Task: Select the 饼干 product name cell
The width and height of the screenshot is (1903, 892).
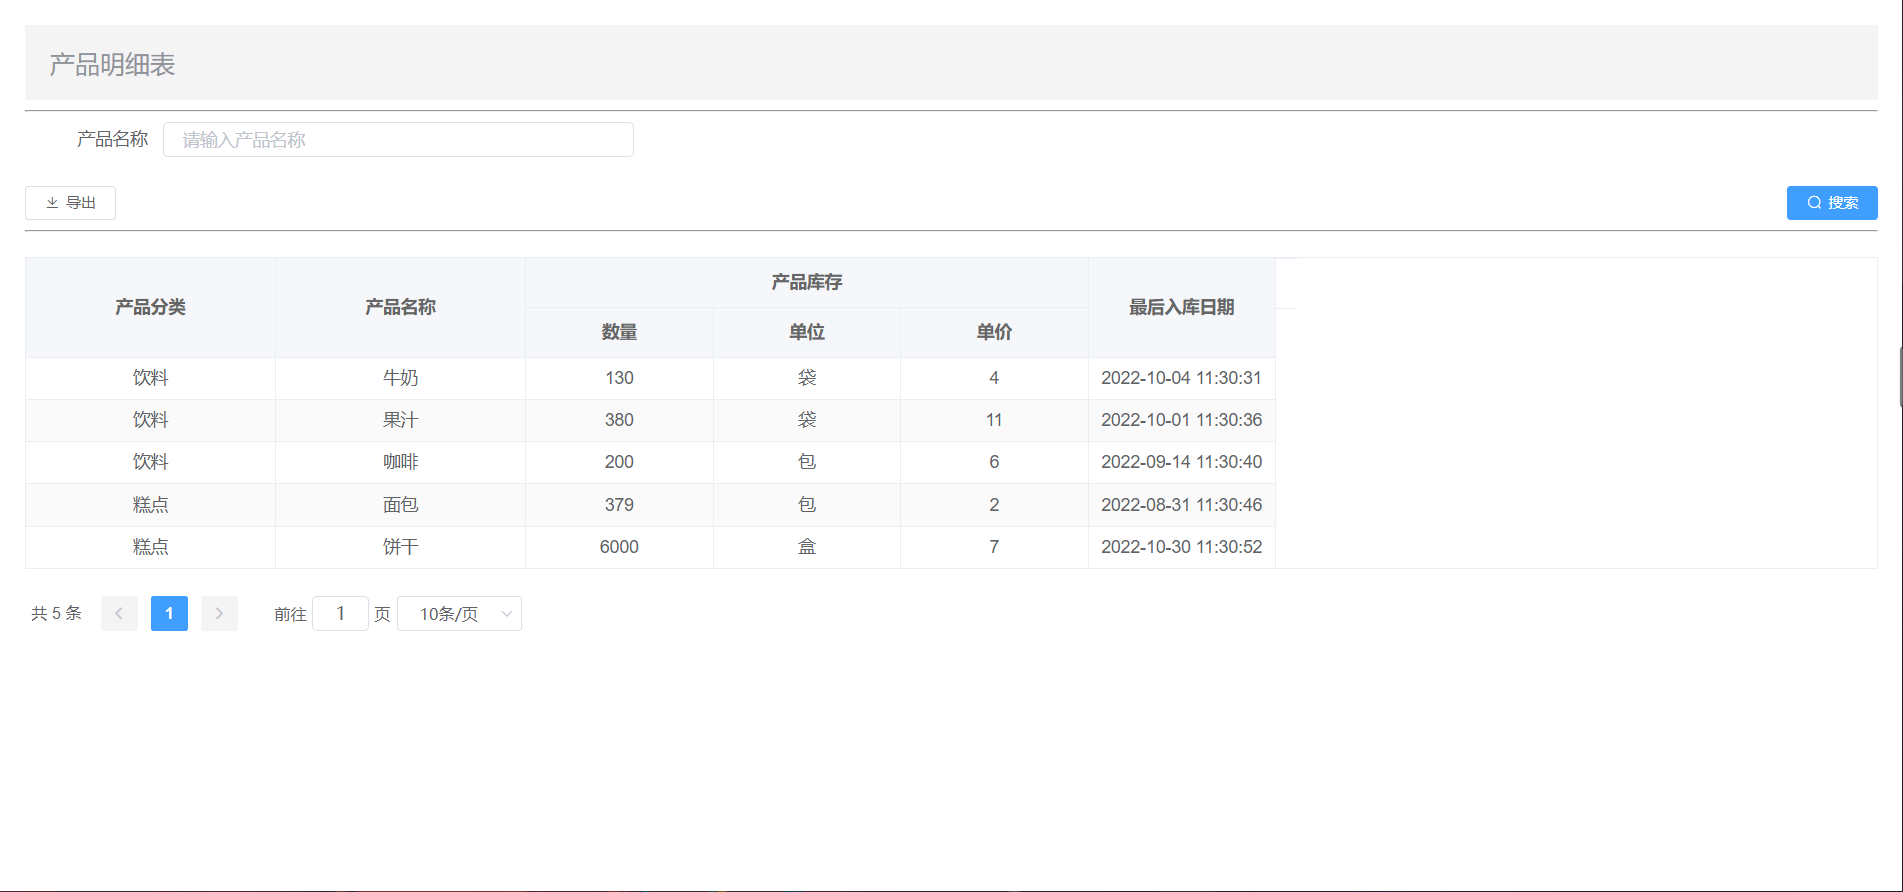Action: tap(400, 547)
